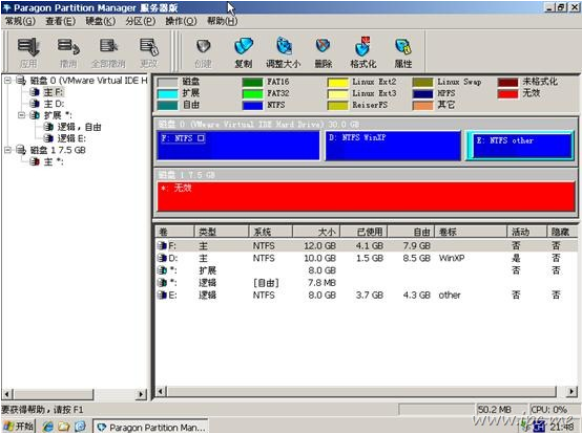Collapse the Disk 1 7.5 GB node
The height and width of the screenshot is (433, 584).
pos(7,150)
